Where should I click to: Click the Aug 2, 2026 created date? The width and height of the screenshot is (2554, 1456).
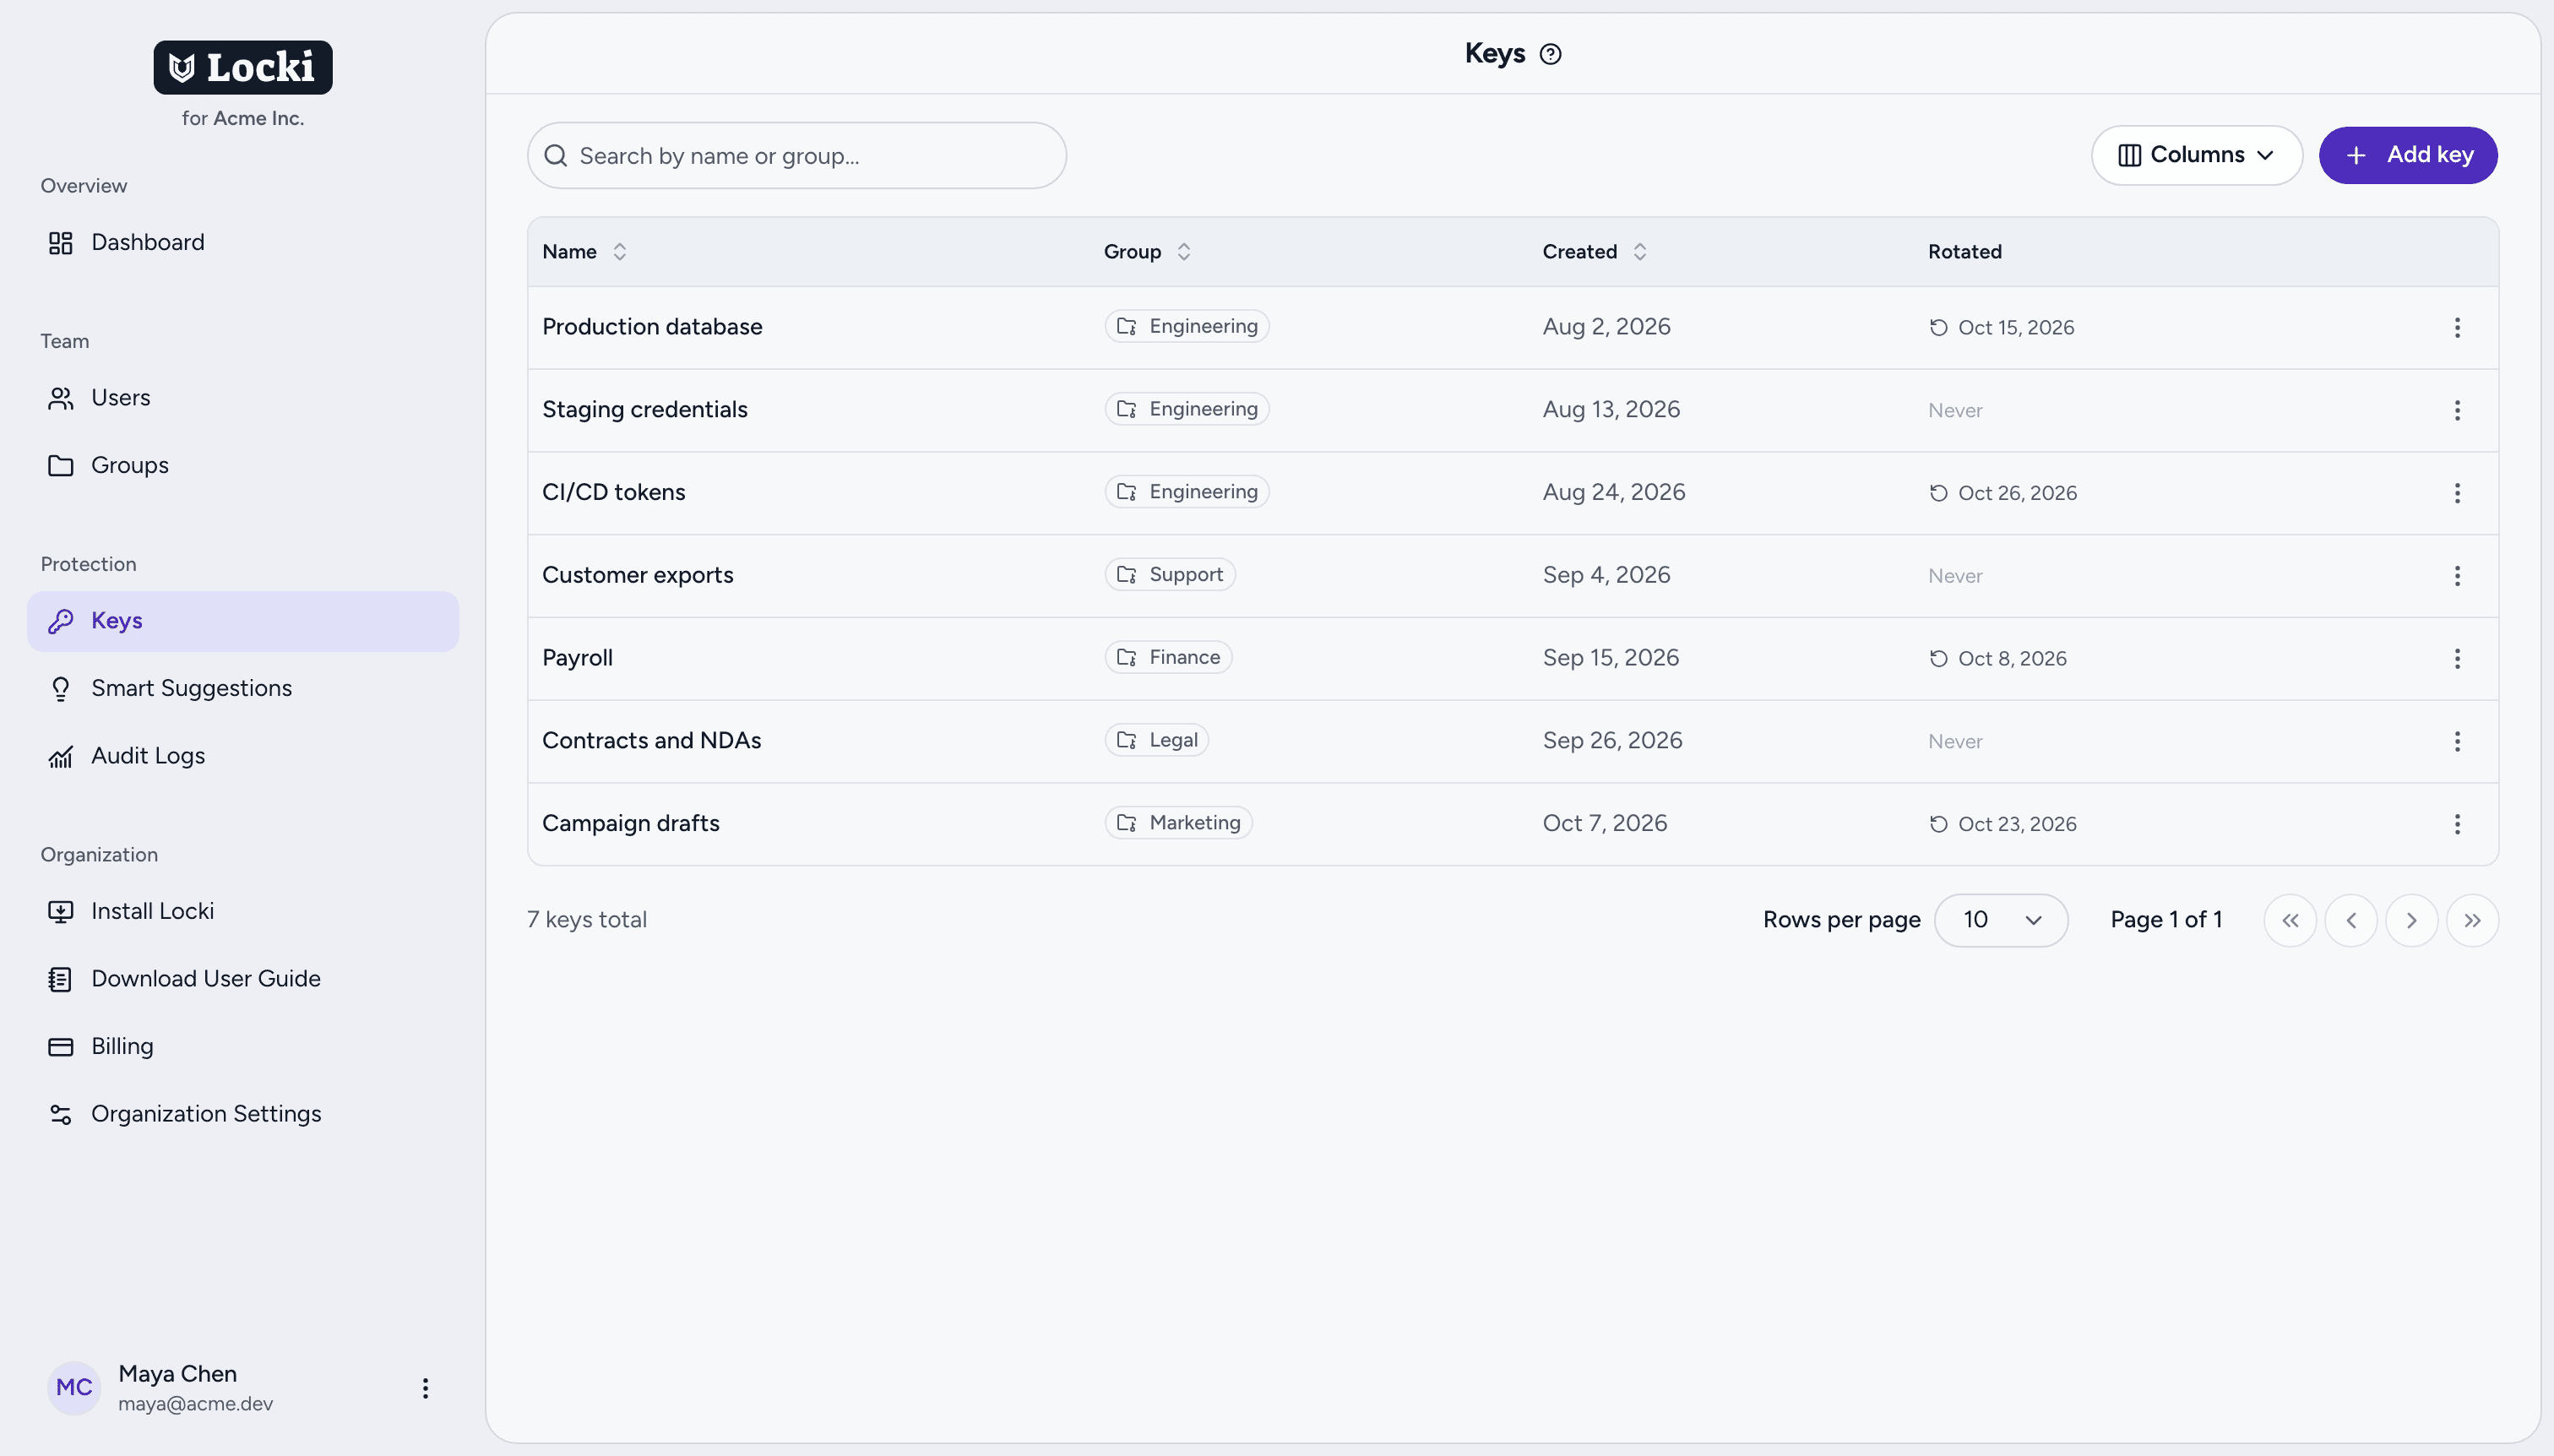(x=1606, y=327)
